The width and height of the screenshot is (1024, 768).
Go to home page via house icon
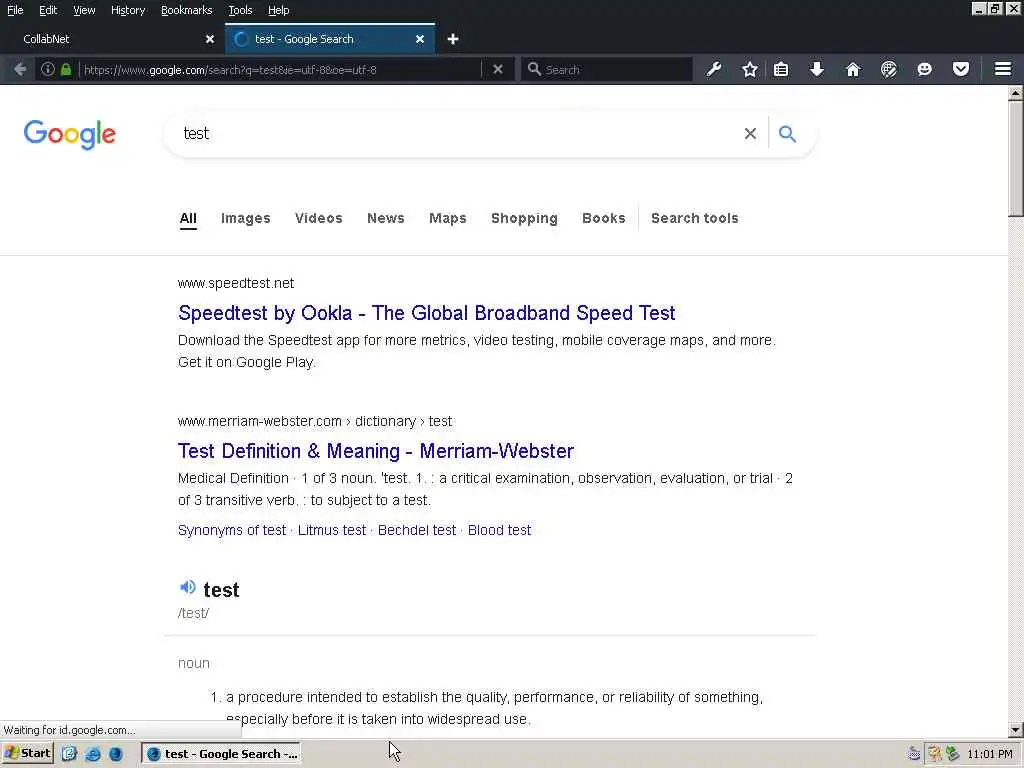click(853, 69)
